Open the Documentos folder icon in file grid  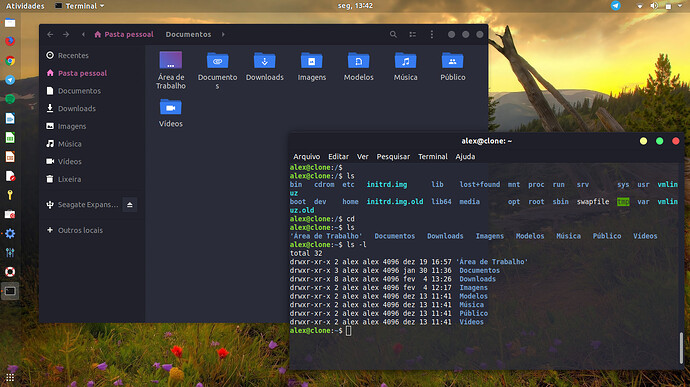pyautogui.click(x=217, y=60)
